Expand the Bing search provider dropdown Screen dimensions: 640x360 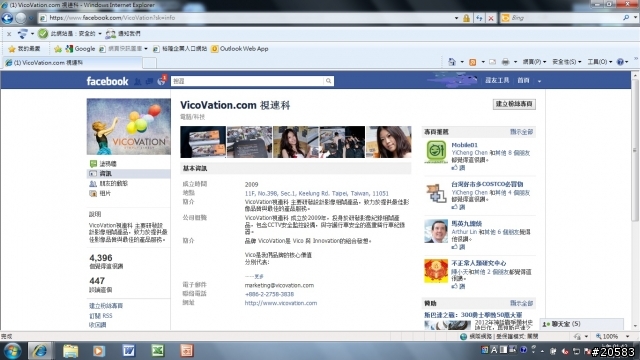click(635, 18)
